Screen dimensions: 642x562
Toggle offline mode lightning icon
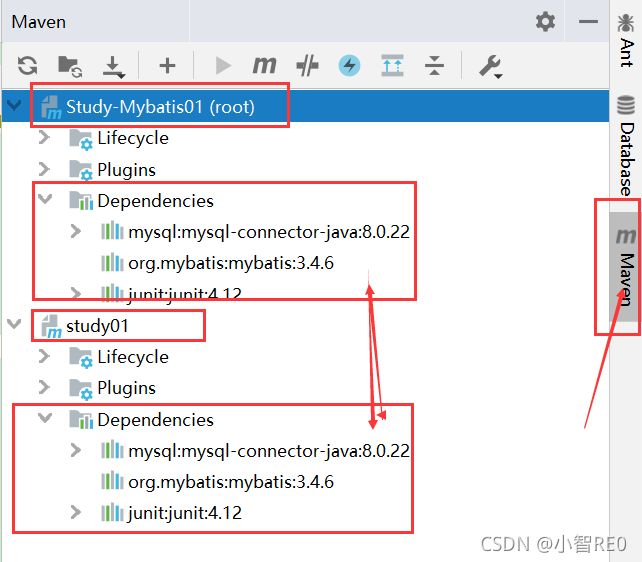[349, 65]
